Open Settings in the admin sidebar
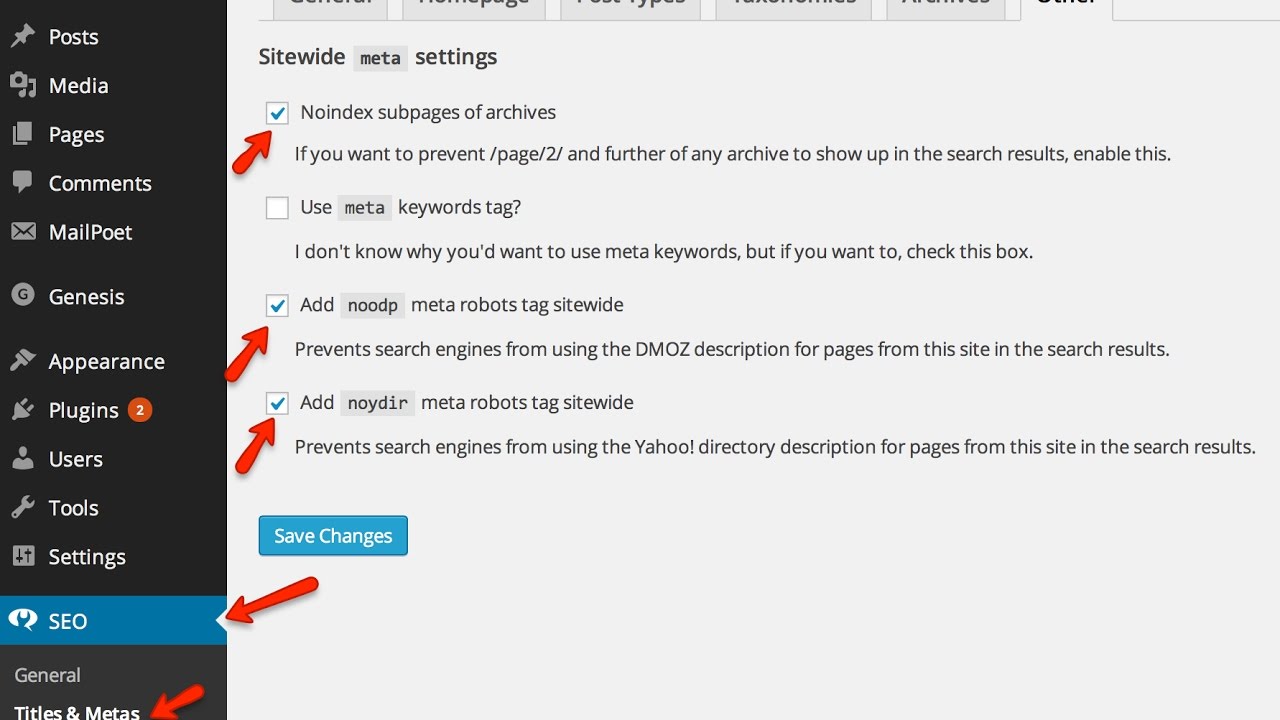Viewport: 1280px width, 720px height. pos(86,557)
